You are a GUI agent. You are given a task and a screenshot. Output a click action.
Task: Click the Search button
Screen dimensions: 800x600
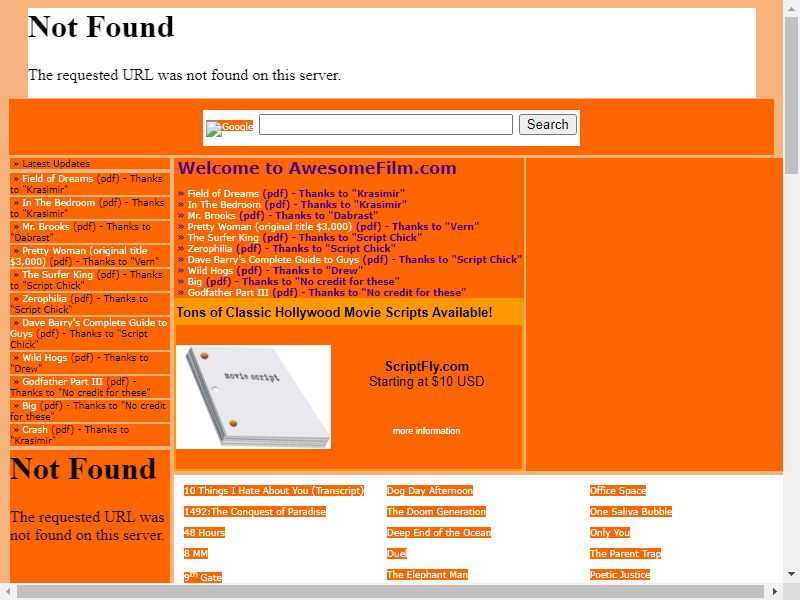[x=547, y=124]
